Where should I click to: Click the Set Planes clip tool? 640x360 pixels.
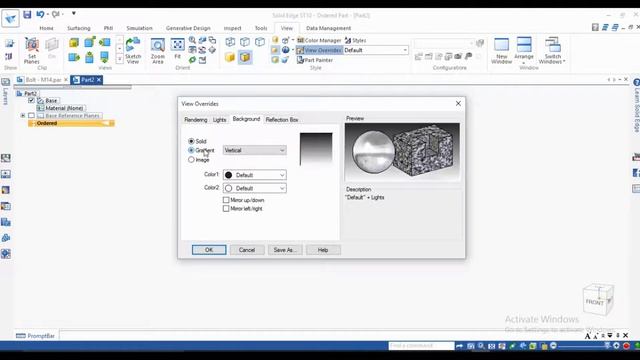point(31,50)
